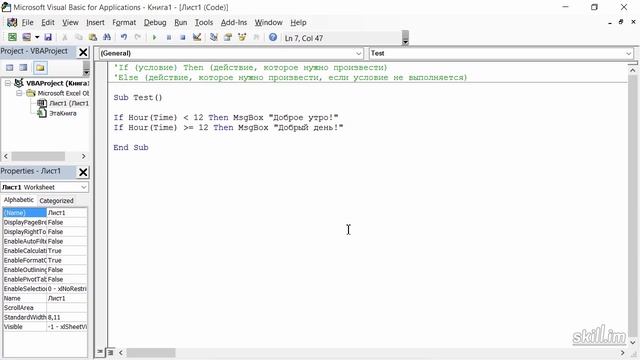The width and height of the screenshot is (640, 360).
Task: Select Лист1 in the project tree
Action: [x=68, y=103]
